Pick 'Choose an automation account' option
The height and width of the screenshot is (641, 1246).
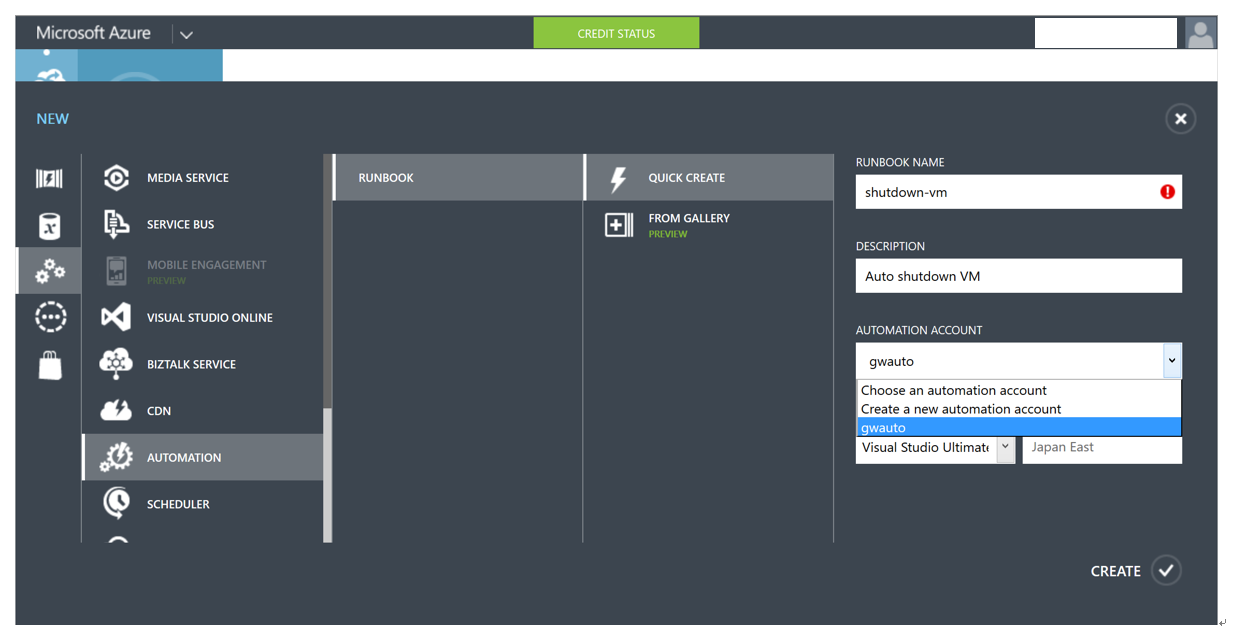1019,390
